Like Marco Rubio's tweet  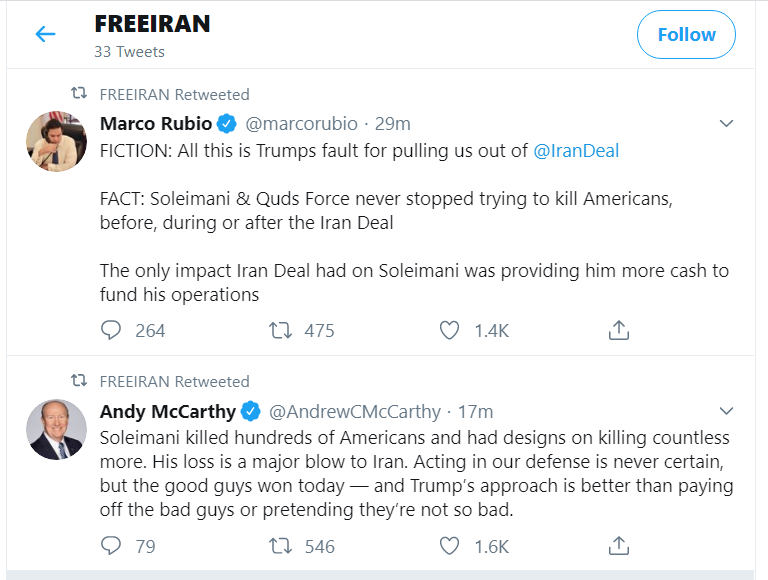click(x=450, y=330)
